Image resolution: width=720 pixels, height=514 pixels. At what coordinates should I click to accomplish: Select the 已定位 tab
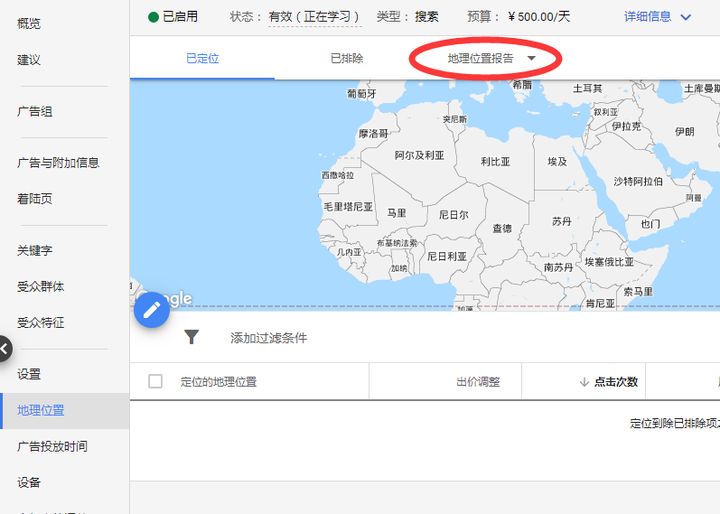[x=202, y=58]
